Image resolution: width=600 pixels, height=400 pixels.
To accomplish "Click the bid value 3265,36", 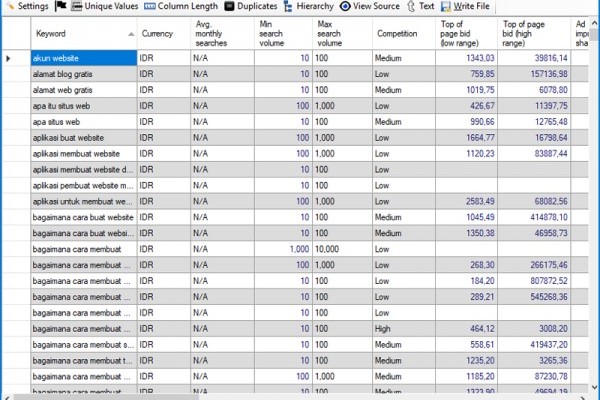I will [553, 361].
